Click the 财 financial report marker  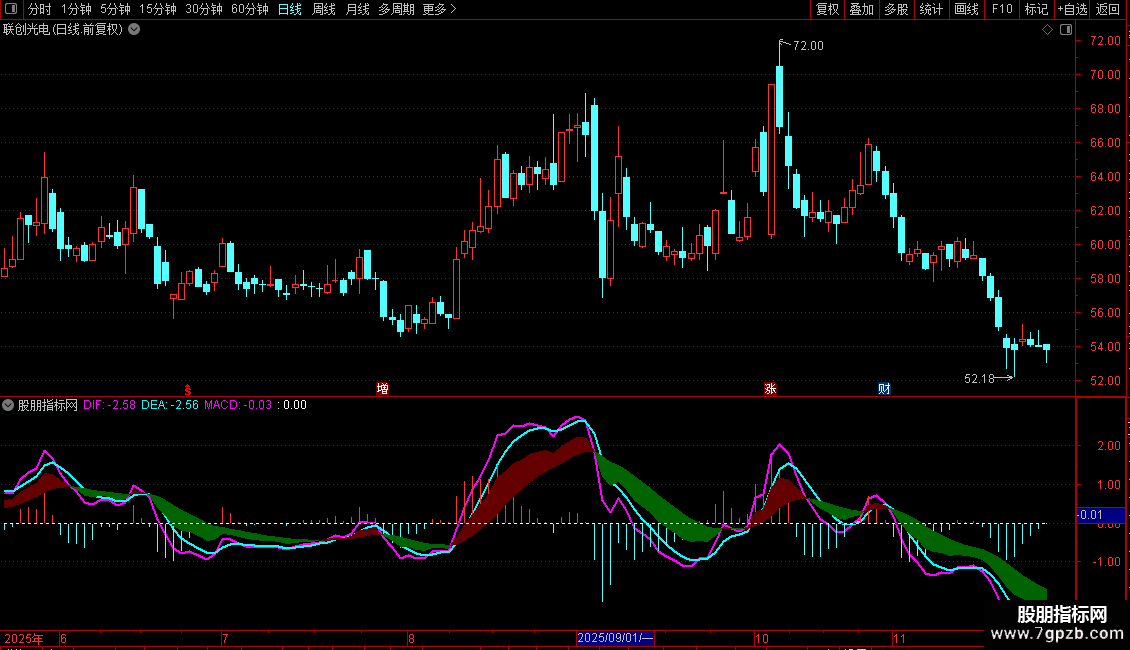pyautogui.click(x=884, y=389)
